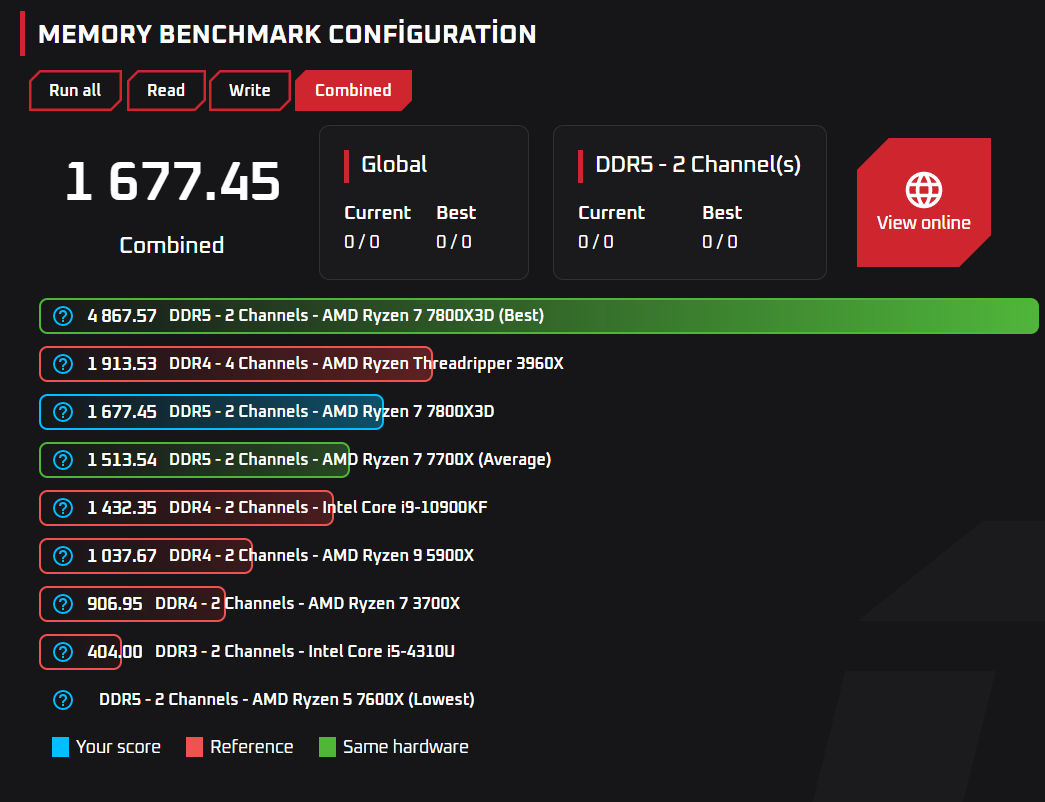Viewport: 1045px width, 802px height.
Task: Click the DDR5 - 2 Channel(s) card title
Action: click(698, 165)
